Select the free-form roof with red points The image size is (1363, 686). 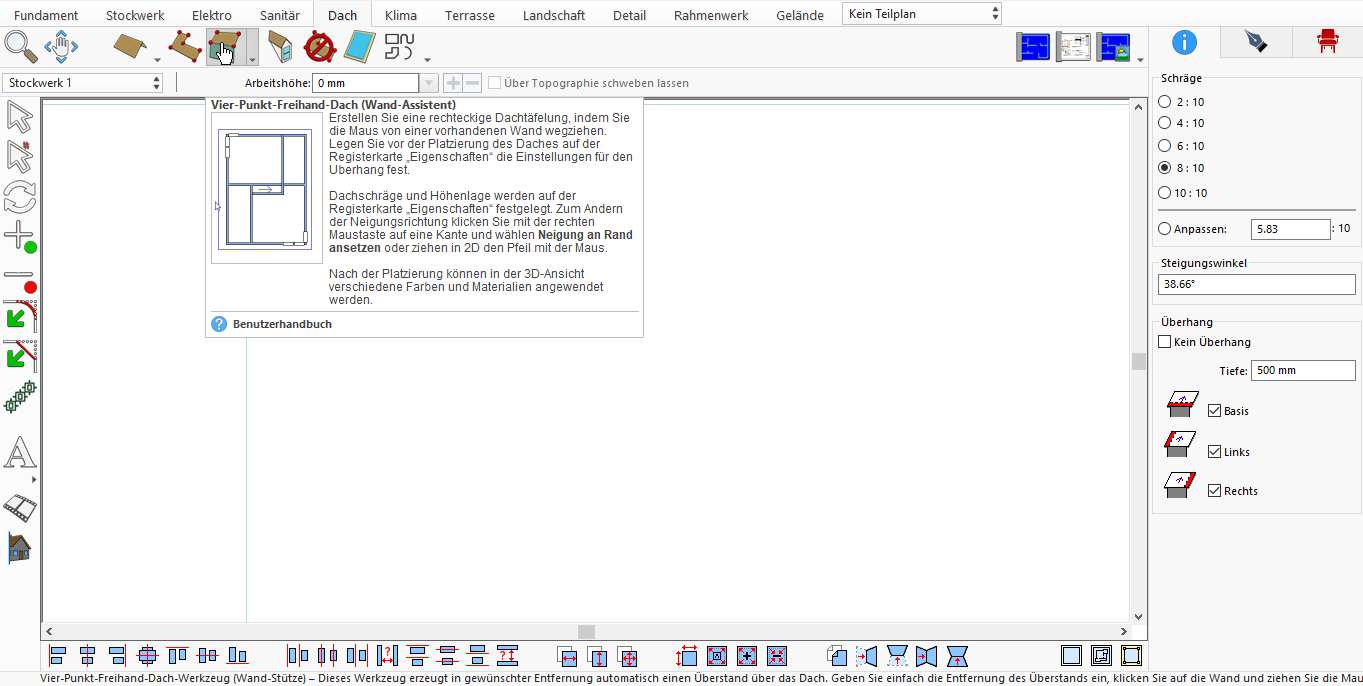pos(185,46)
